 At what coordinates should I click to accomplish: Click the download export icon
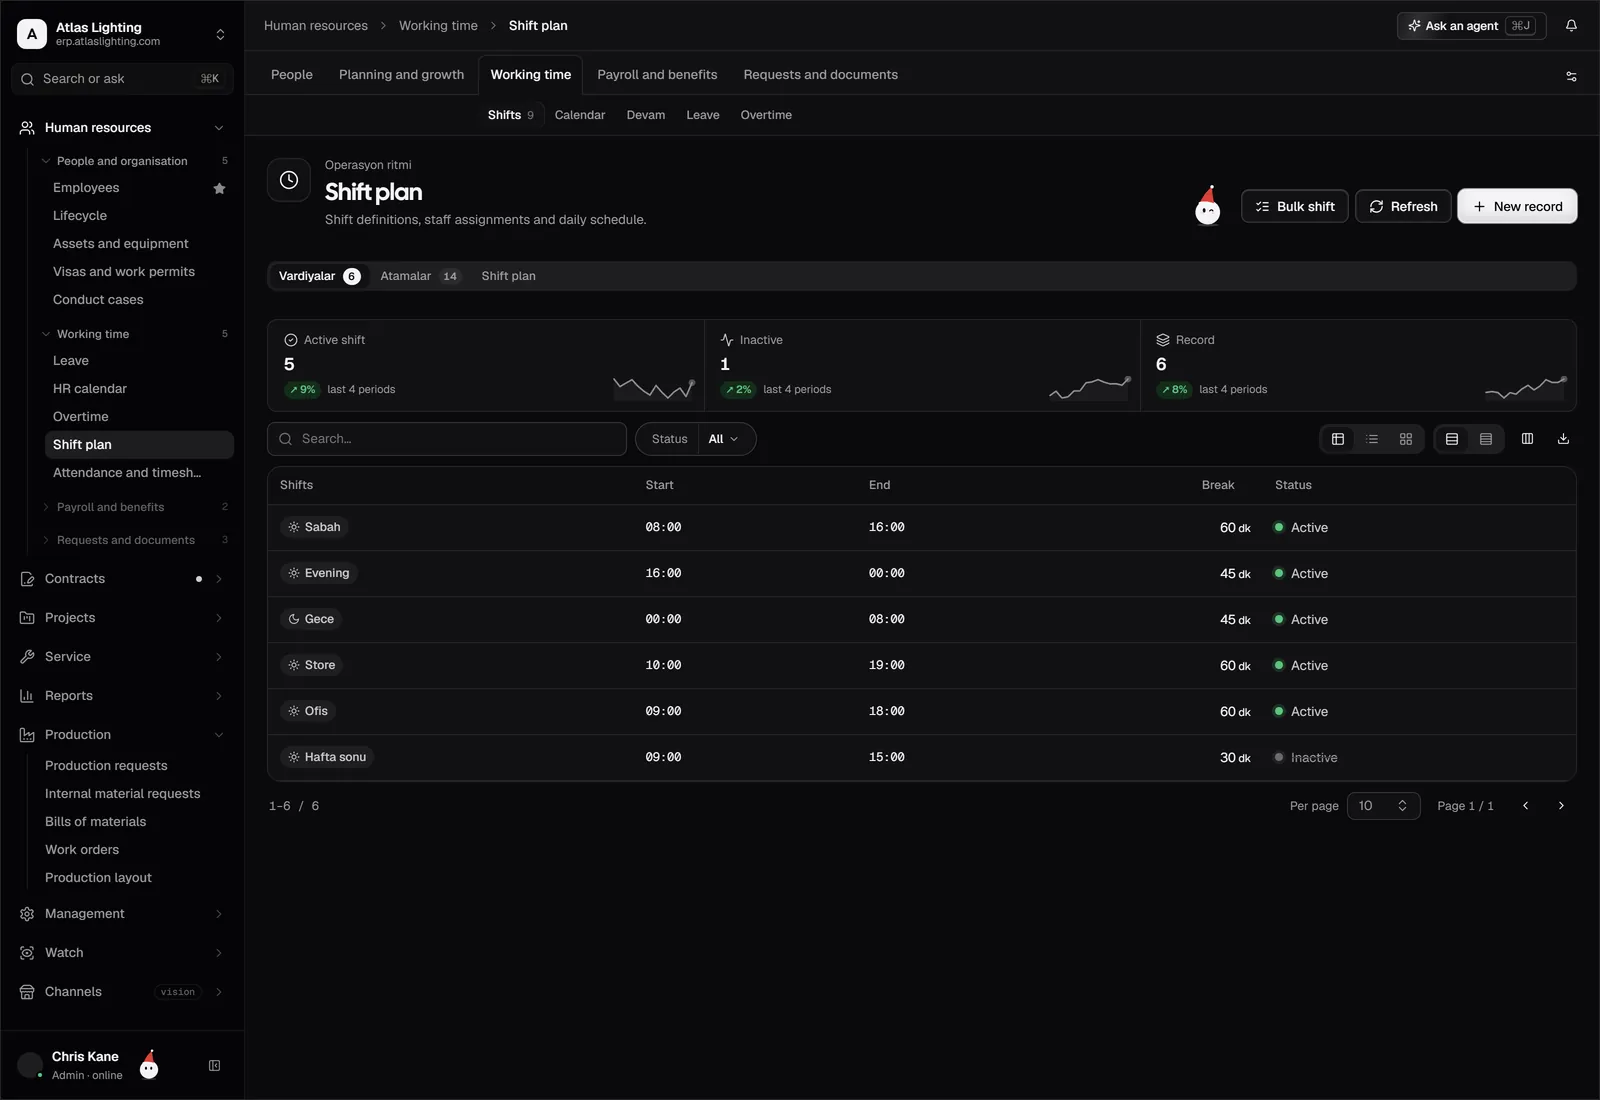[x=1563, y=439]
